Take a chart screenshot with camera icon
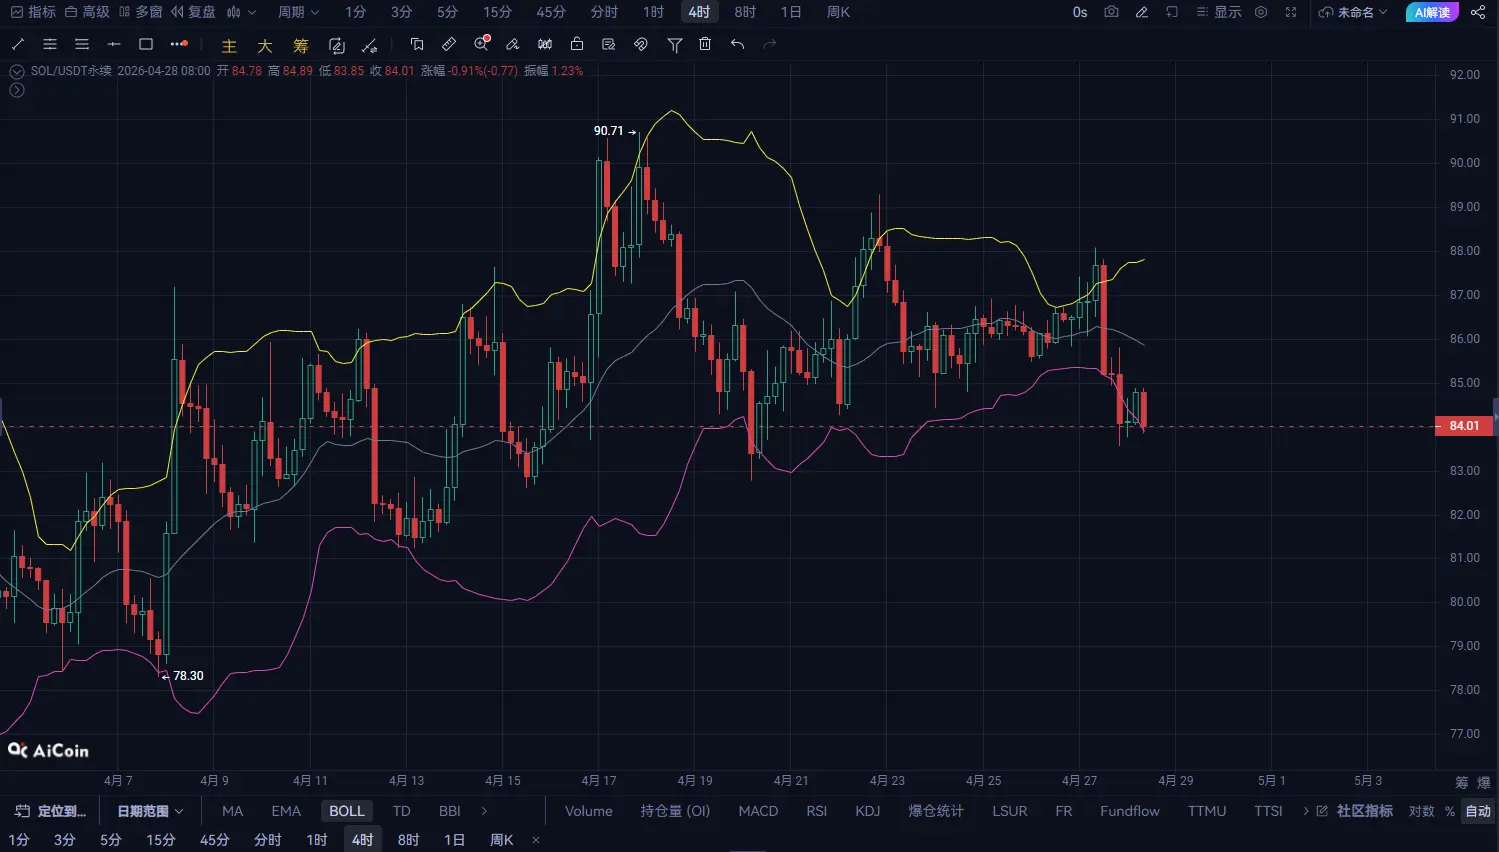Image resolution: width=1499 pixels, height=852 pixels. click(1111, 12)
